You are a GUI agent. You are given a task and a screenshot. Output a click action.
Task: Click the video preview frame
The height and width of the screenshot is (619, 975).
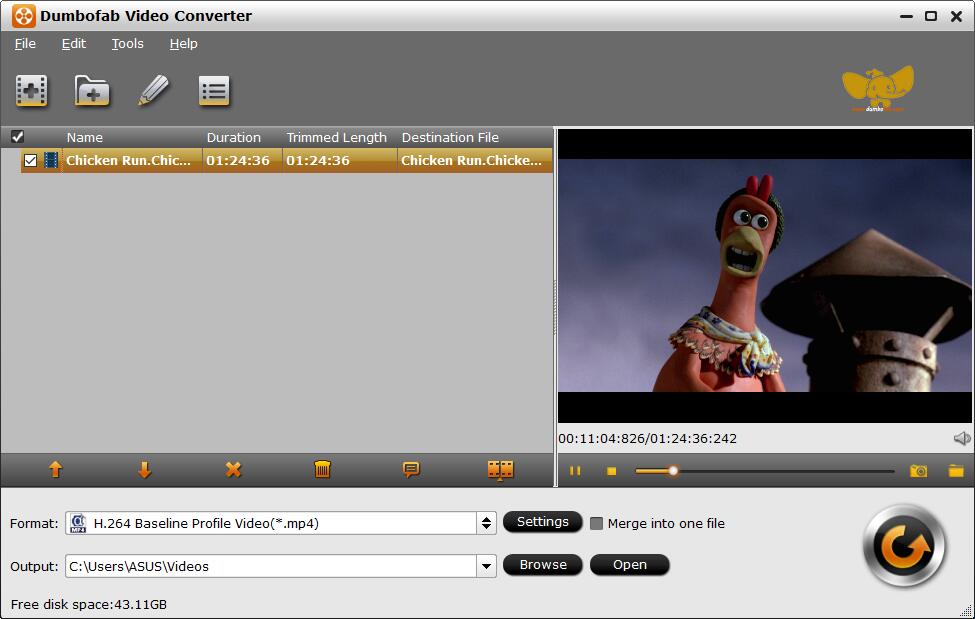tap(765, 276)
